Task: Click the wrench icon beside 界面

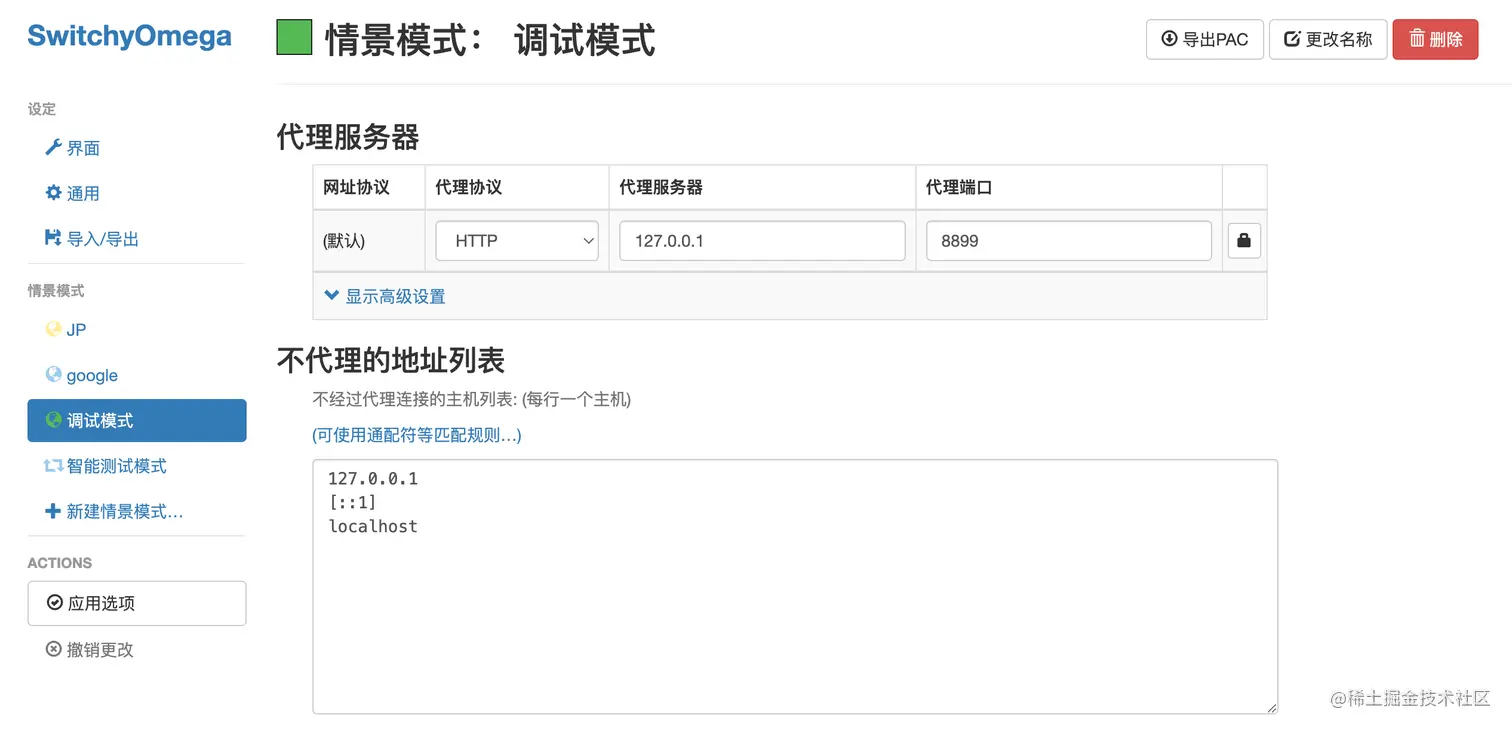Action: pos(54,148)
